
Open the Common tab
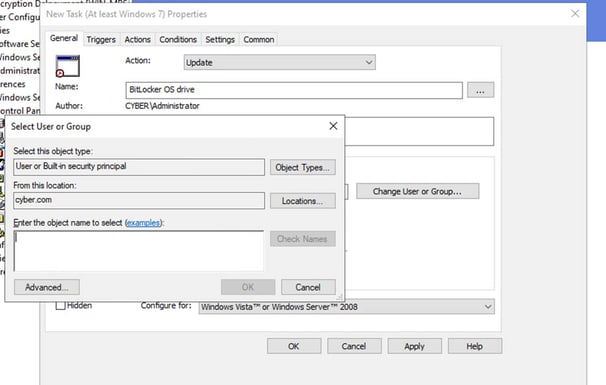pyautogui.click(x=259, y=39)
